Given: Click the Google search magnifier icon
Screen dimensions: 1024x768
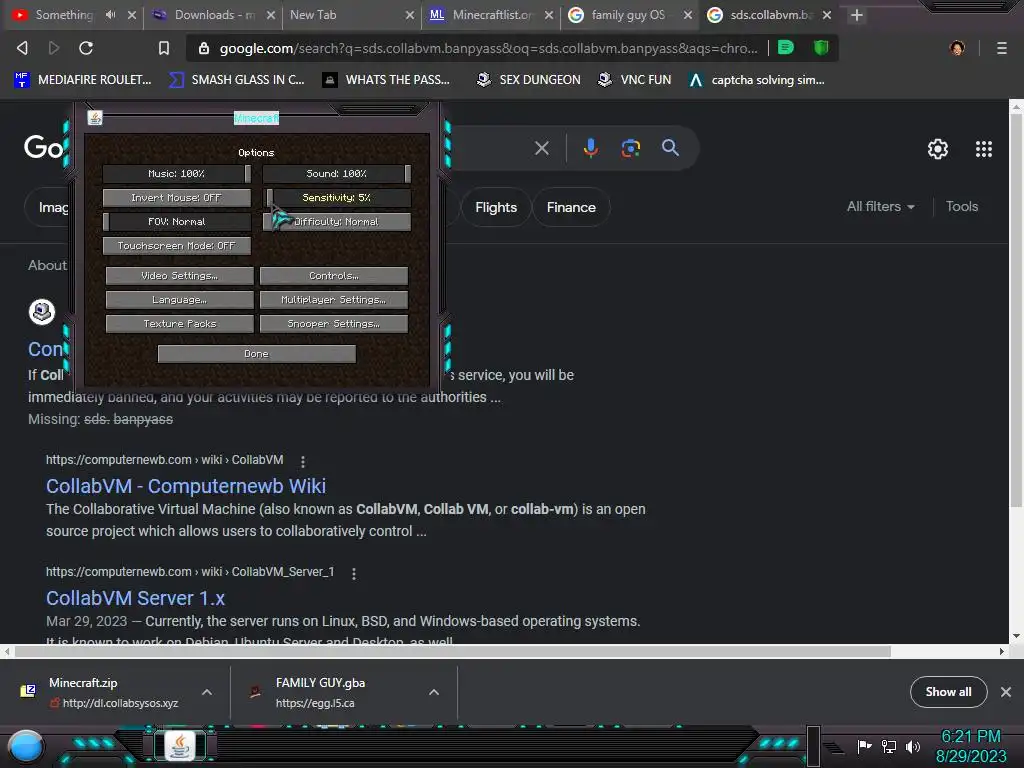Looking at the screenshot, I should pyautogui.click(x=670, y=148).
